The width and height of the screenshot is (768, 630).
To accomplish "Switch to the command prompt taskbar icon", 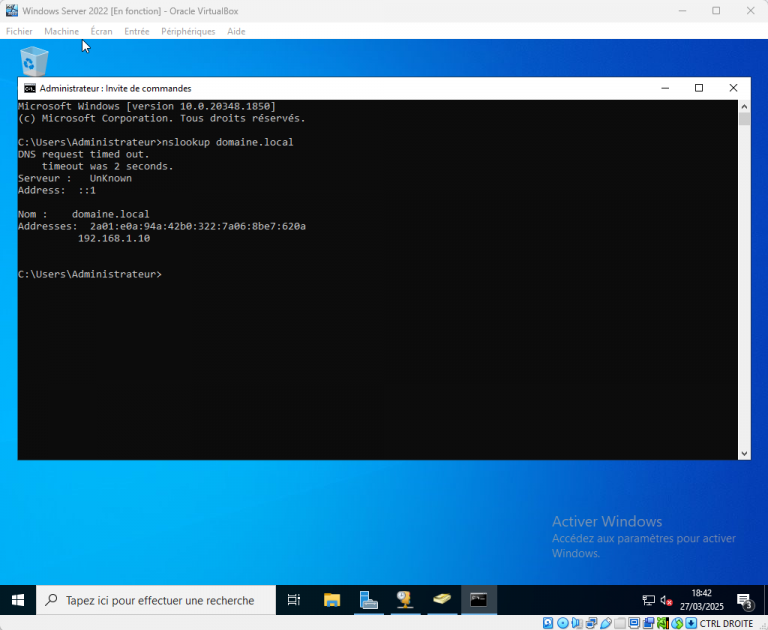I will pos(479,600).
